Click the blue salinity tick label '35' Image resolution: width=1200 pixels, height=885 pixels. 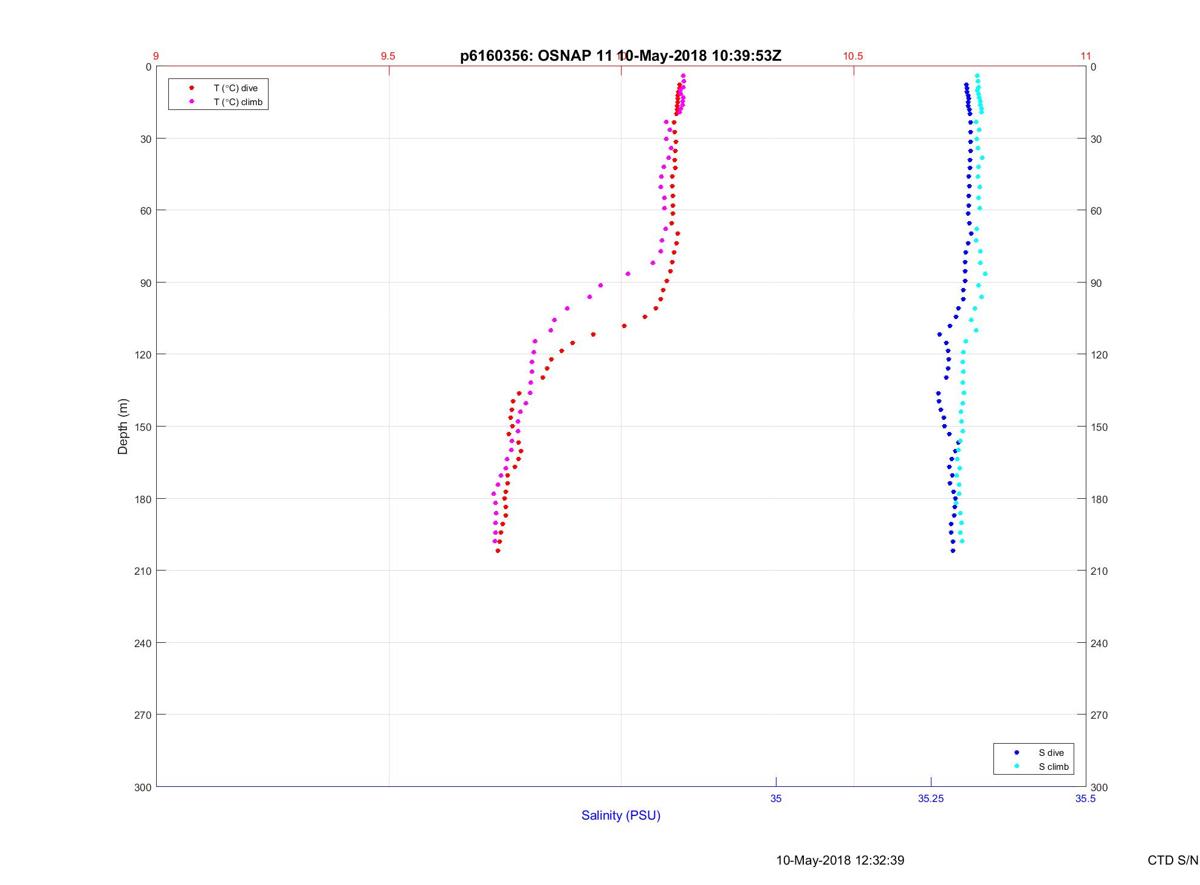tap(776, 799)
